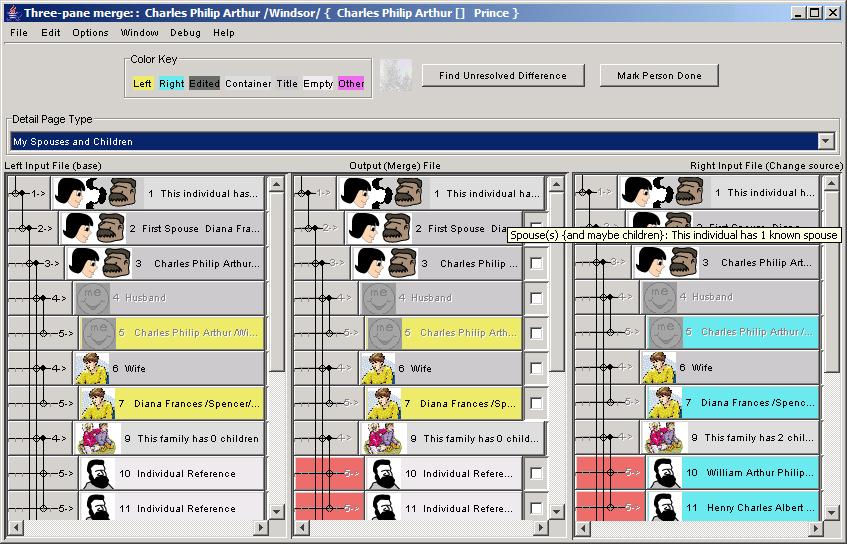Expand the 1-> tree node in left pane

[x=17, y=193]
